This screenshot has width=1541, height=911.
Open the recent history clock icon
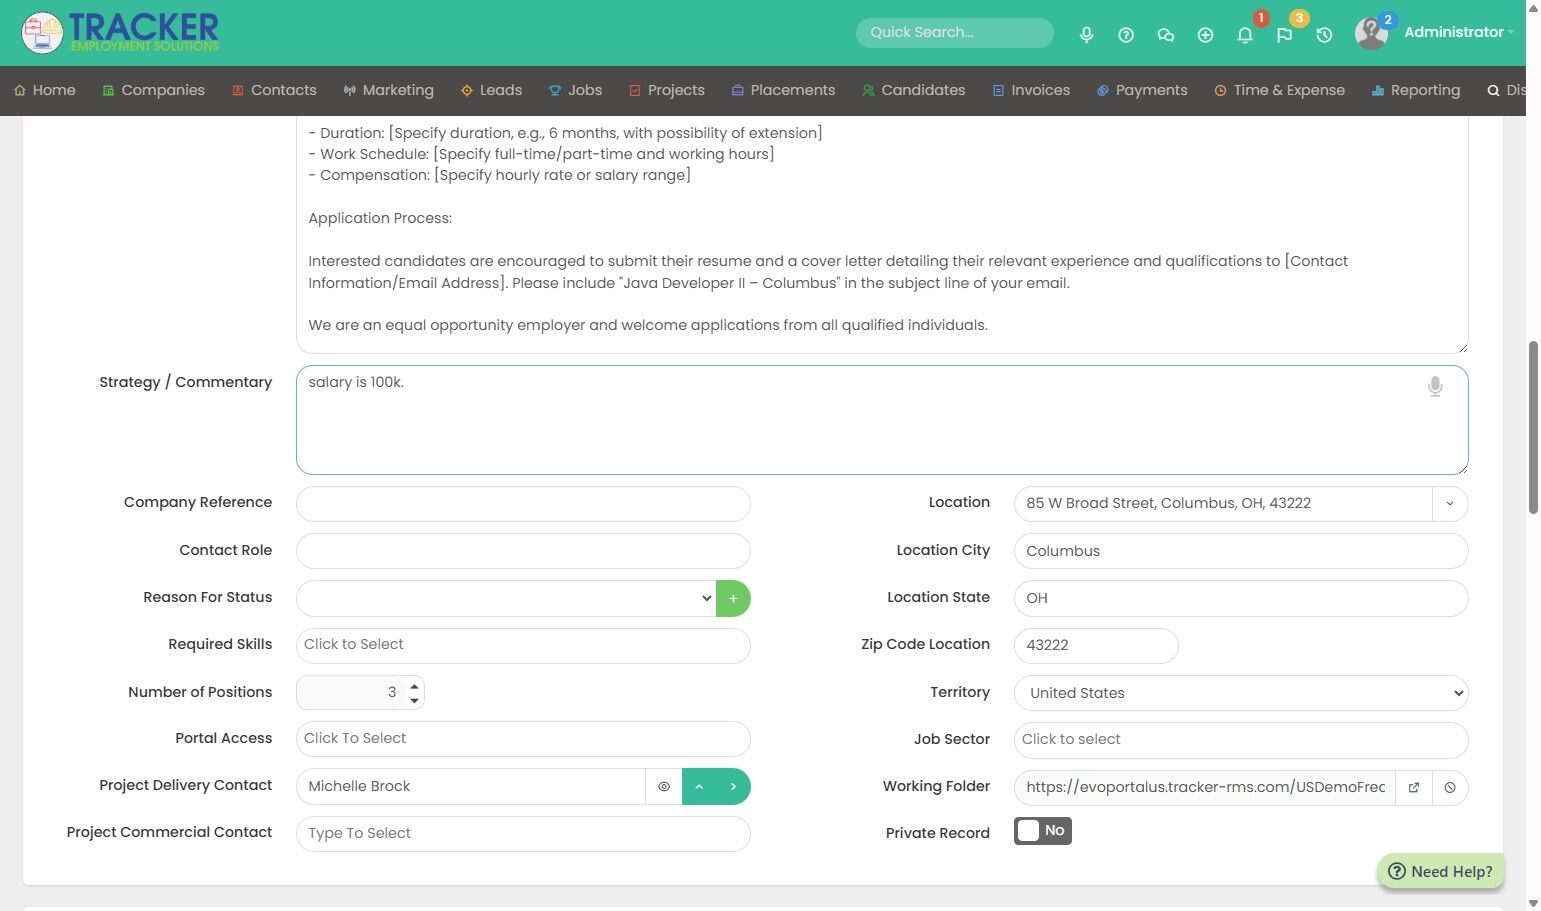point(1324,34)
